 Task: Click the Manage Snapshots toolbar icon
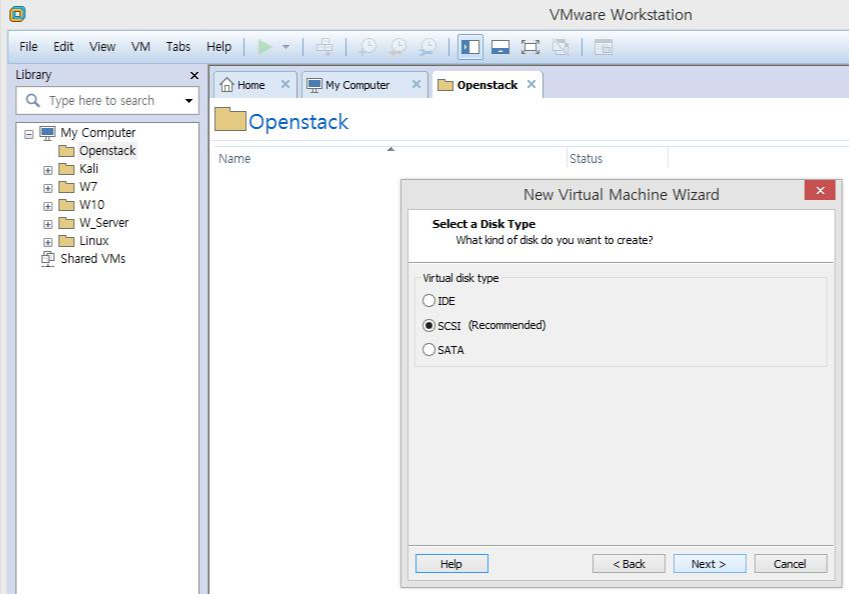tap(428, 47)
